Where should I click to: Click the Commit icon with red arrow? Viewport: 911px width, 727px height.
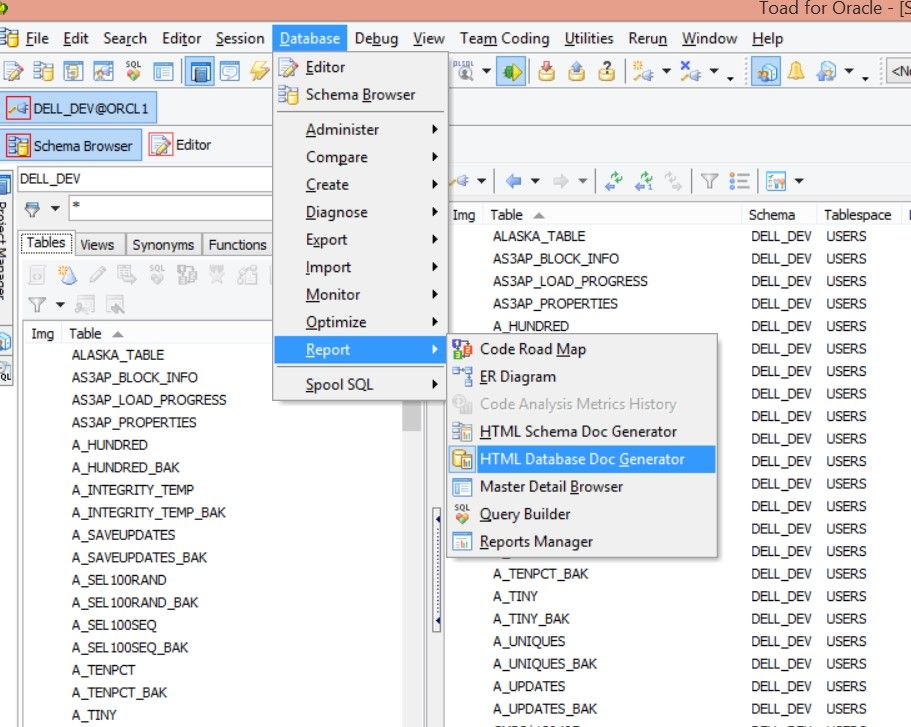pyautogui.click(x=546, y=71)
